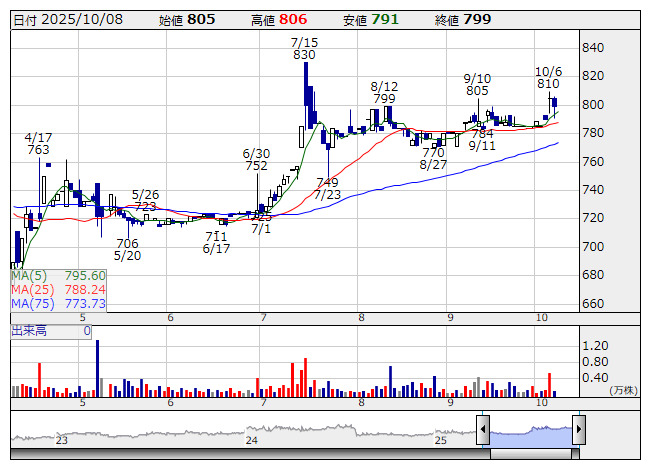Click the horizontal scrollbar thumb at bottom

(531, 454)
